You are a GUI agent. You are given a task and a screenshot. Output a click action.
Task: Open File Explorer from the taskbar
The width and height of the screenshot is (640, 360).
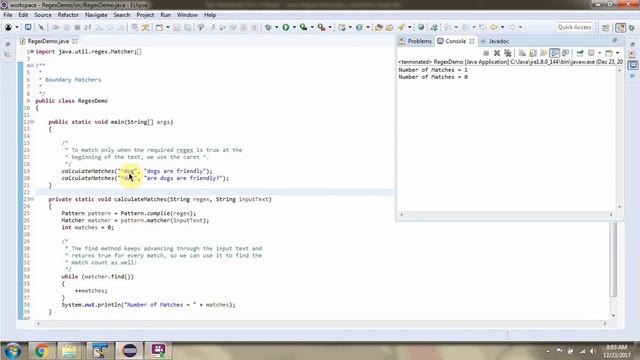pyautogui.click(x=69, y=351)
